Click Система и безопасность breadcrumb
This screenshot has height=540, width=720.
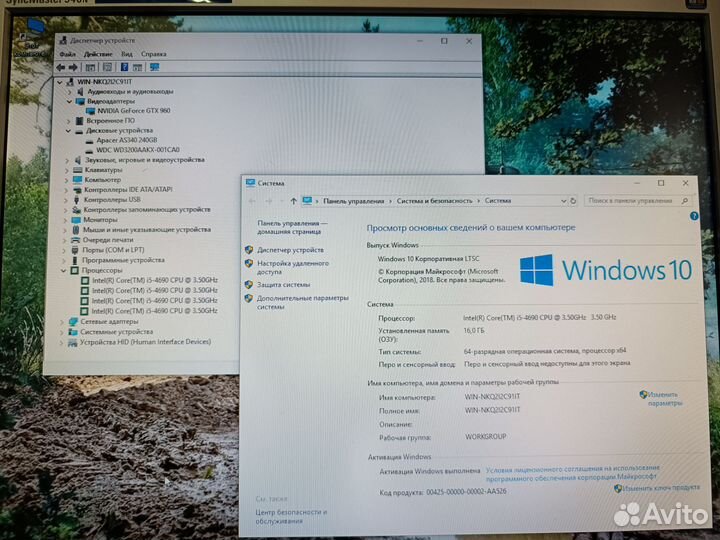434,201
